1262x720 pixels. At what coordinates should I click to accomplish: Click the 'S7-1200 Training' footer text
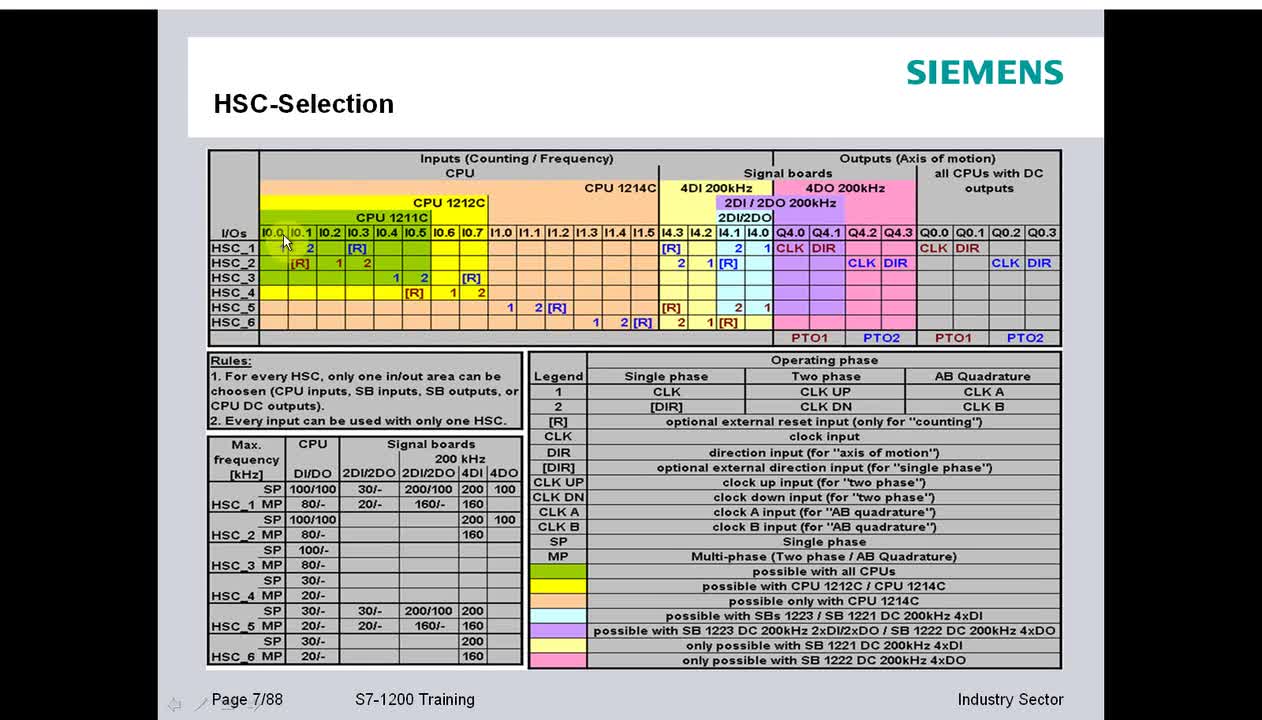coord(415,700)
